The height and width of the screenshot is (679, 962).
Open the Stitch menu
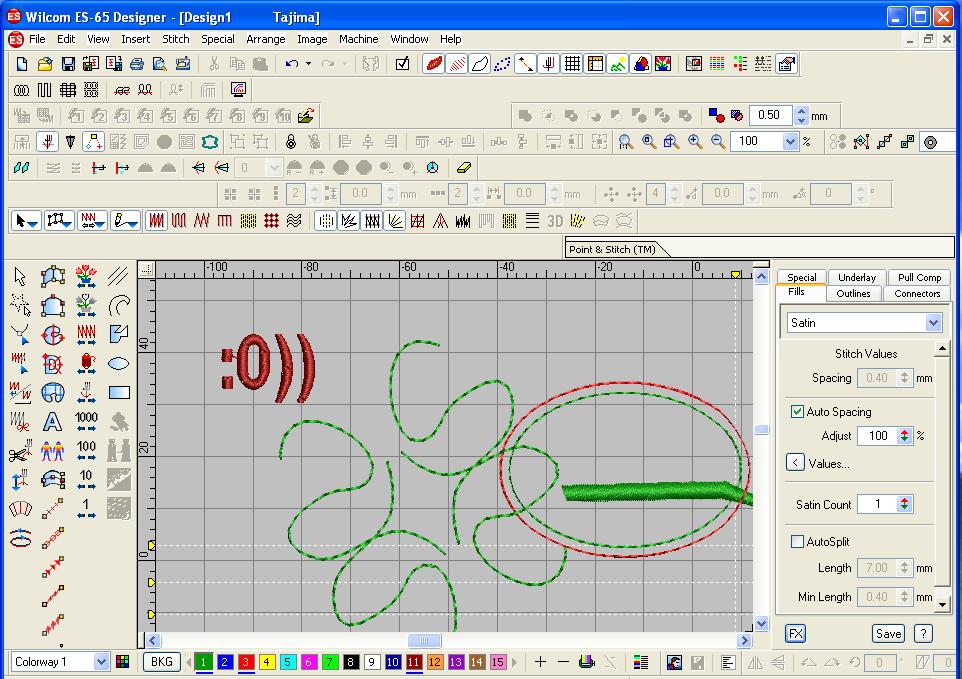pyautogui.click(x=176, y=39)
